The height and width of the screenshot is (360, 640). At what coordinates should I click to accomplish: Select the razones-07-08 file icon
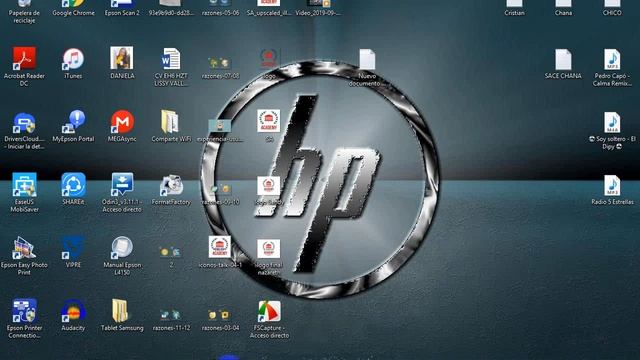220,63
